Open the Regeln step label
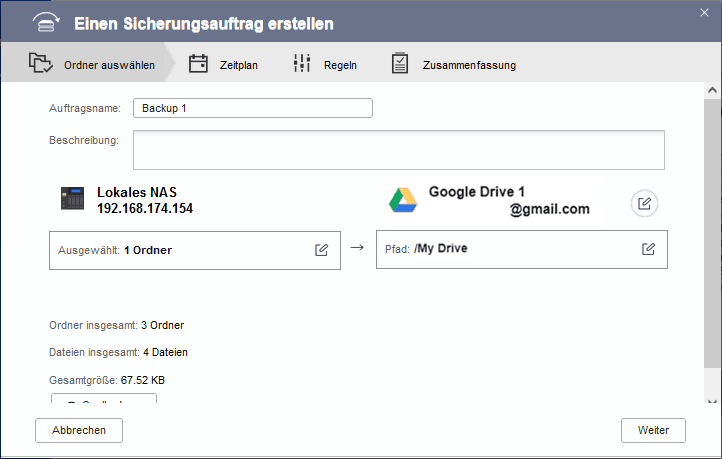Viewport: 722px width, 459px height. [340, 66]
